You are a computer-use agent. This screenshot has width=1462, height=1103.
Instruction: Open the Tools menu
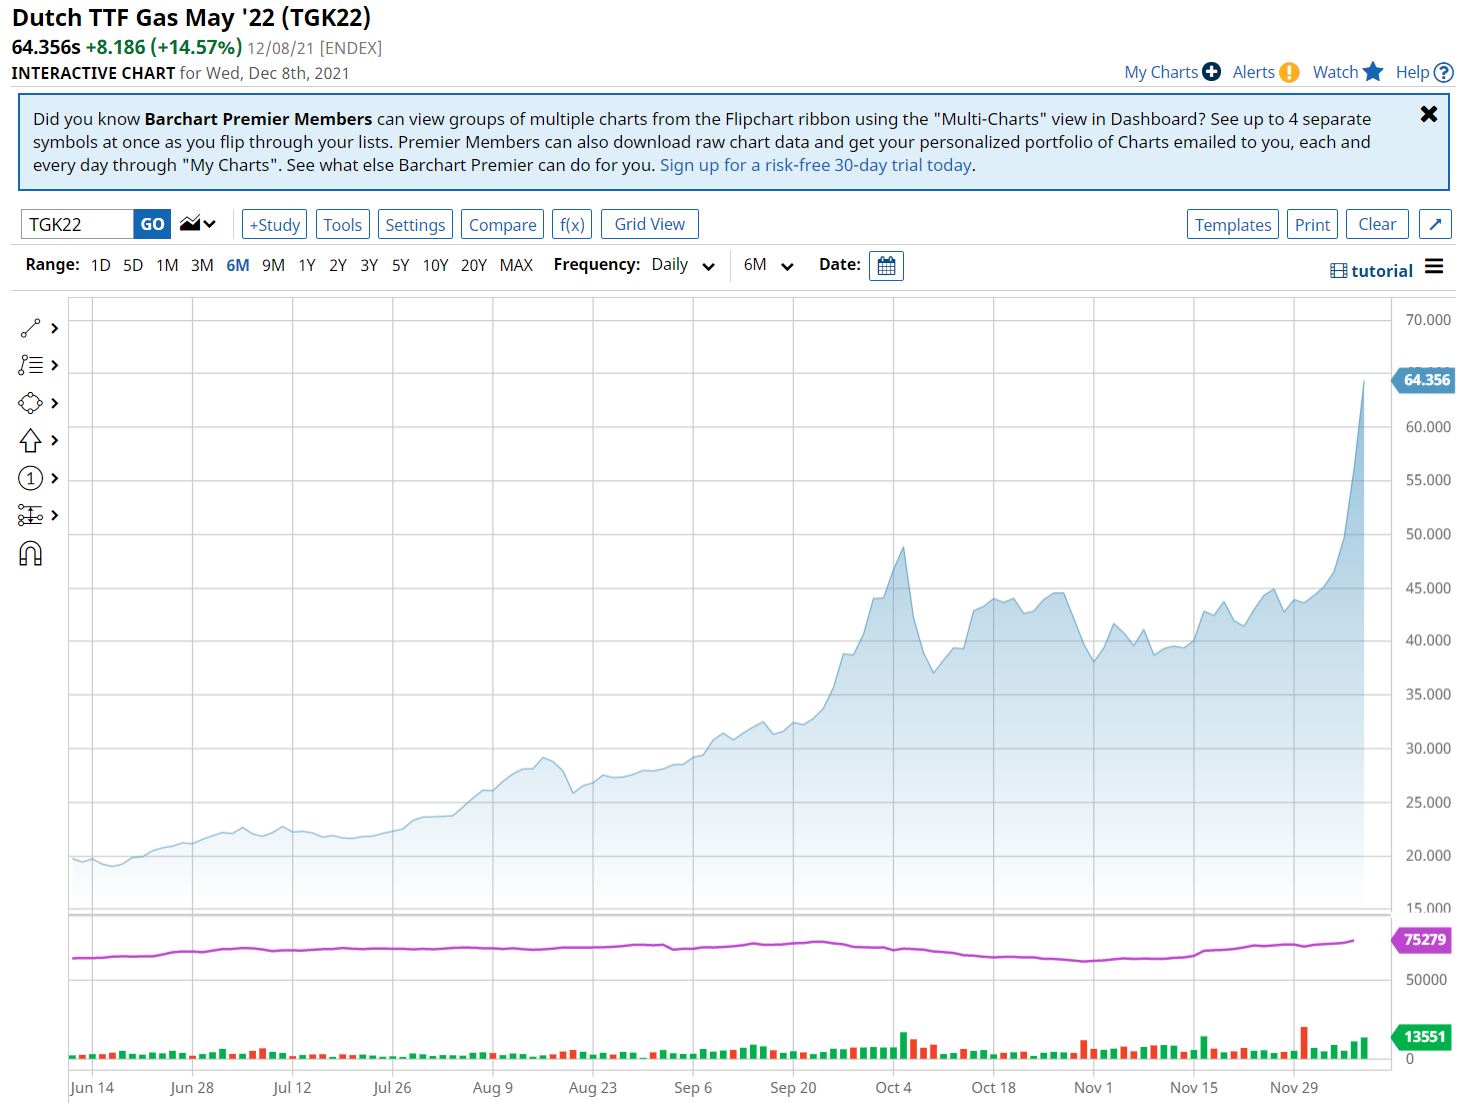pyautogui.click(x=342, y=225)
